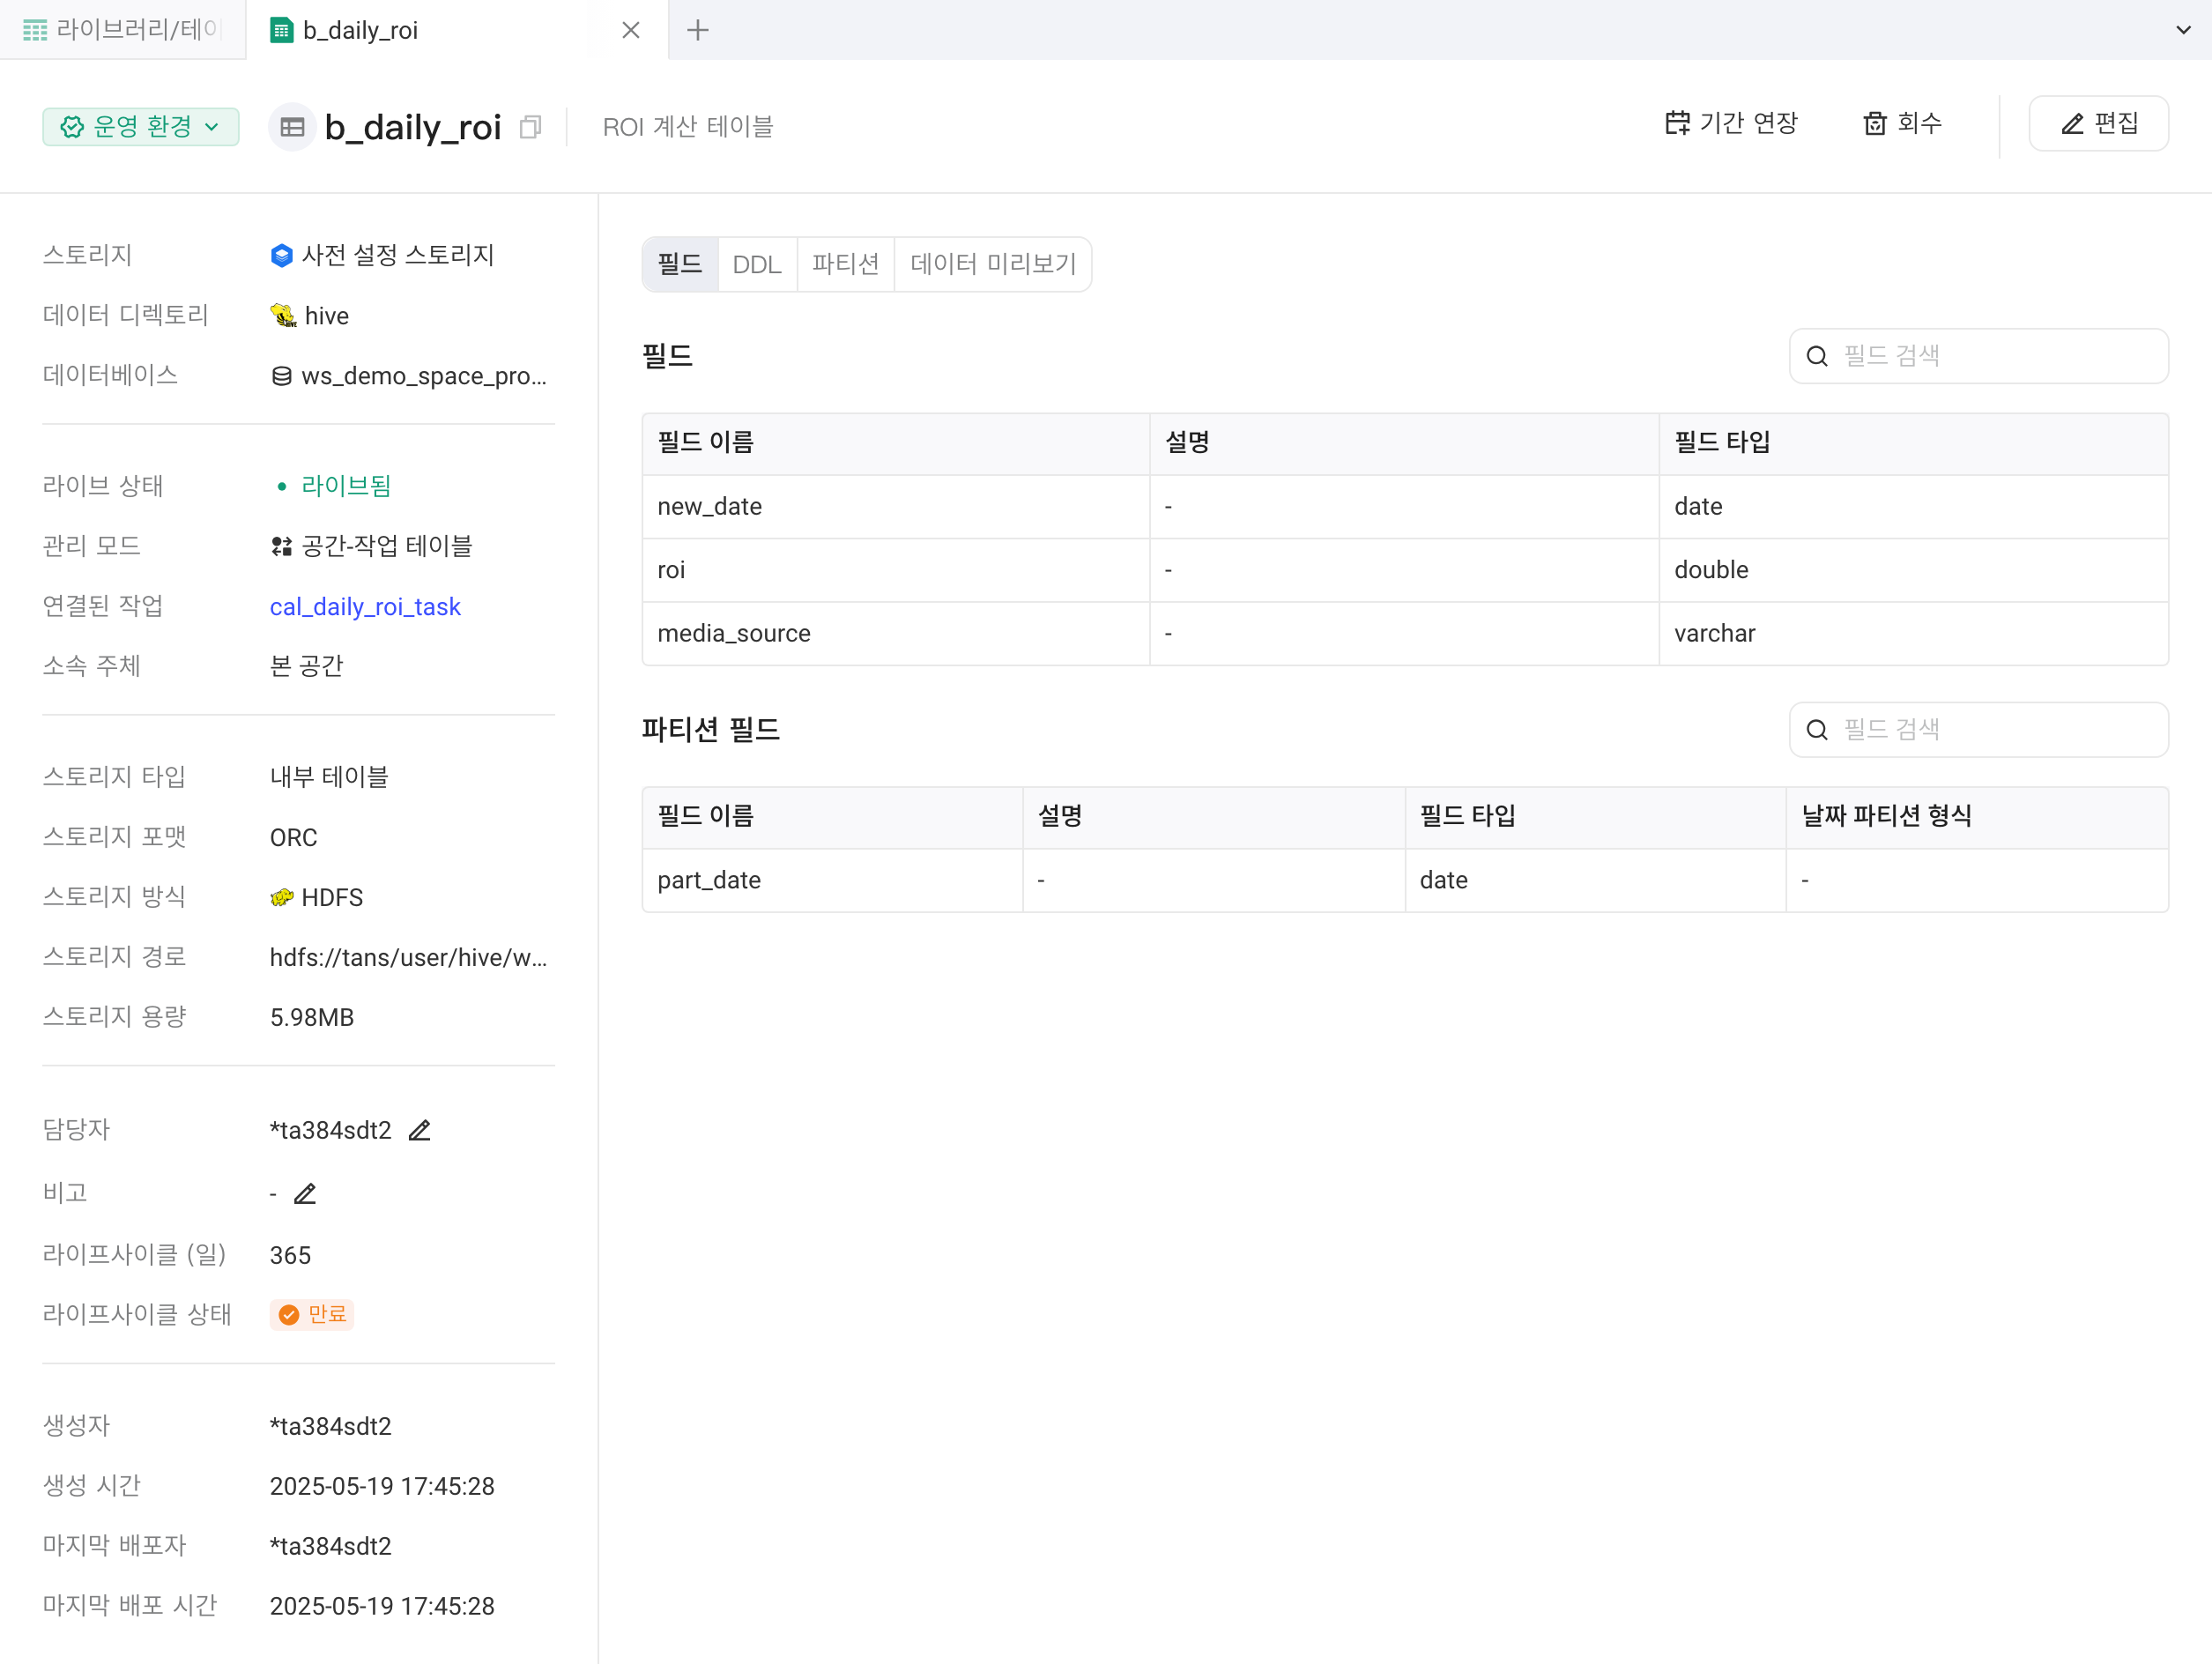
Task: Click the ORC storage format value
Action: 293,837
